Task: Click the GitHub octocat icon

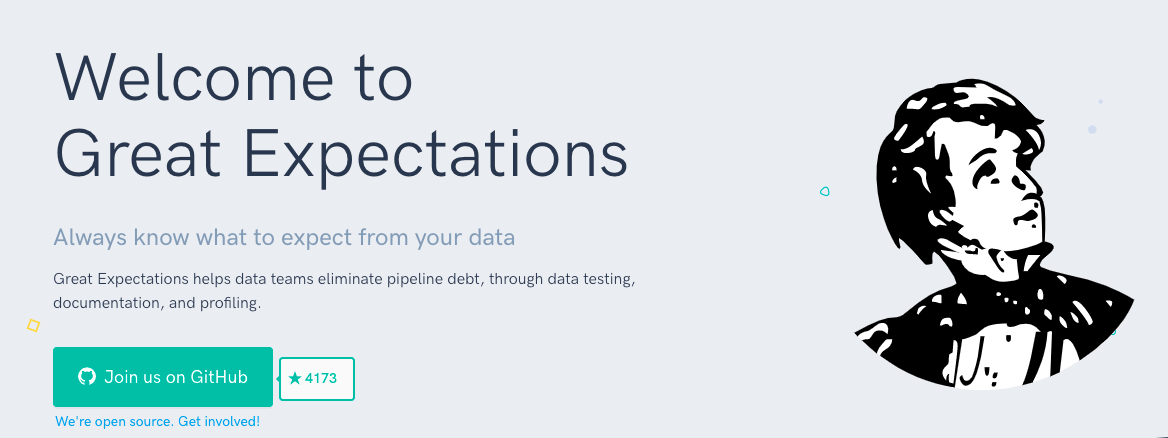Action: pyautogui.click(x=87, y=377)
